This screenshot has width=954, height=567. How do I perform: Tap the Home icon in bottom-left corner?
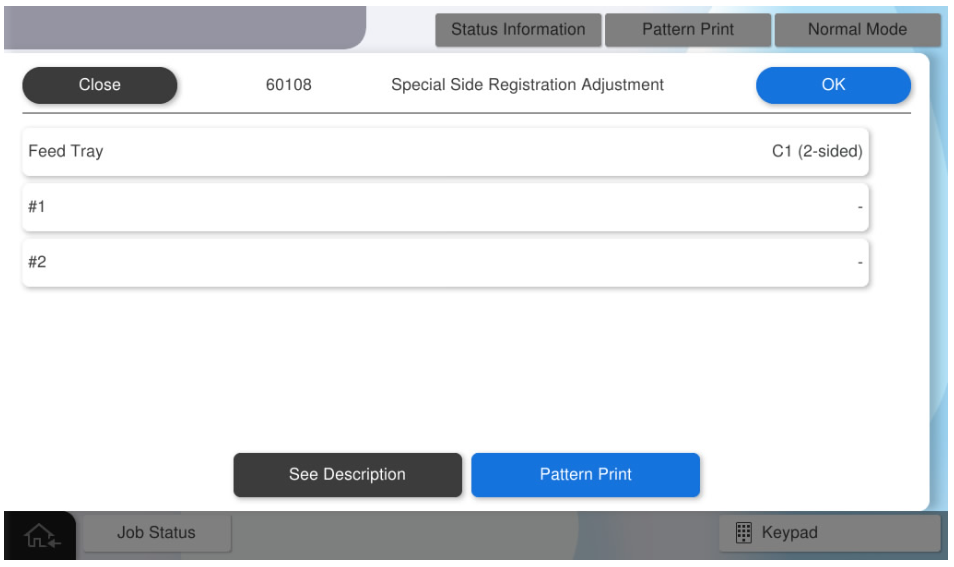41,536
